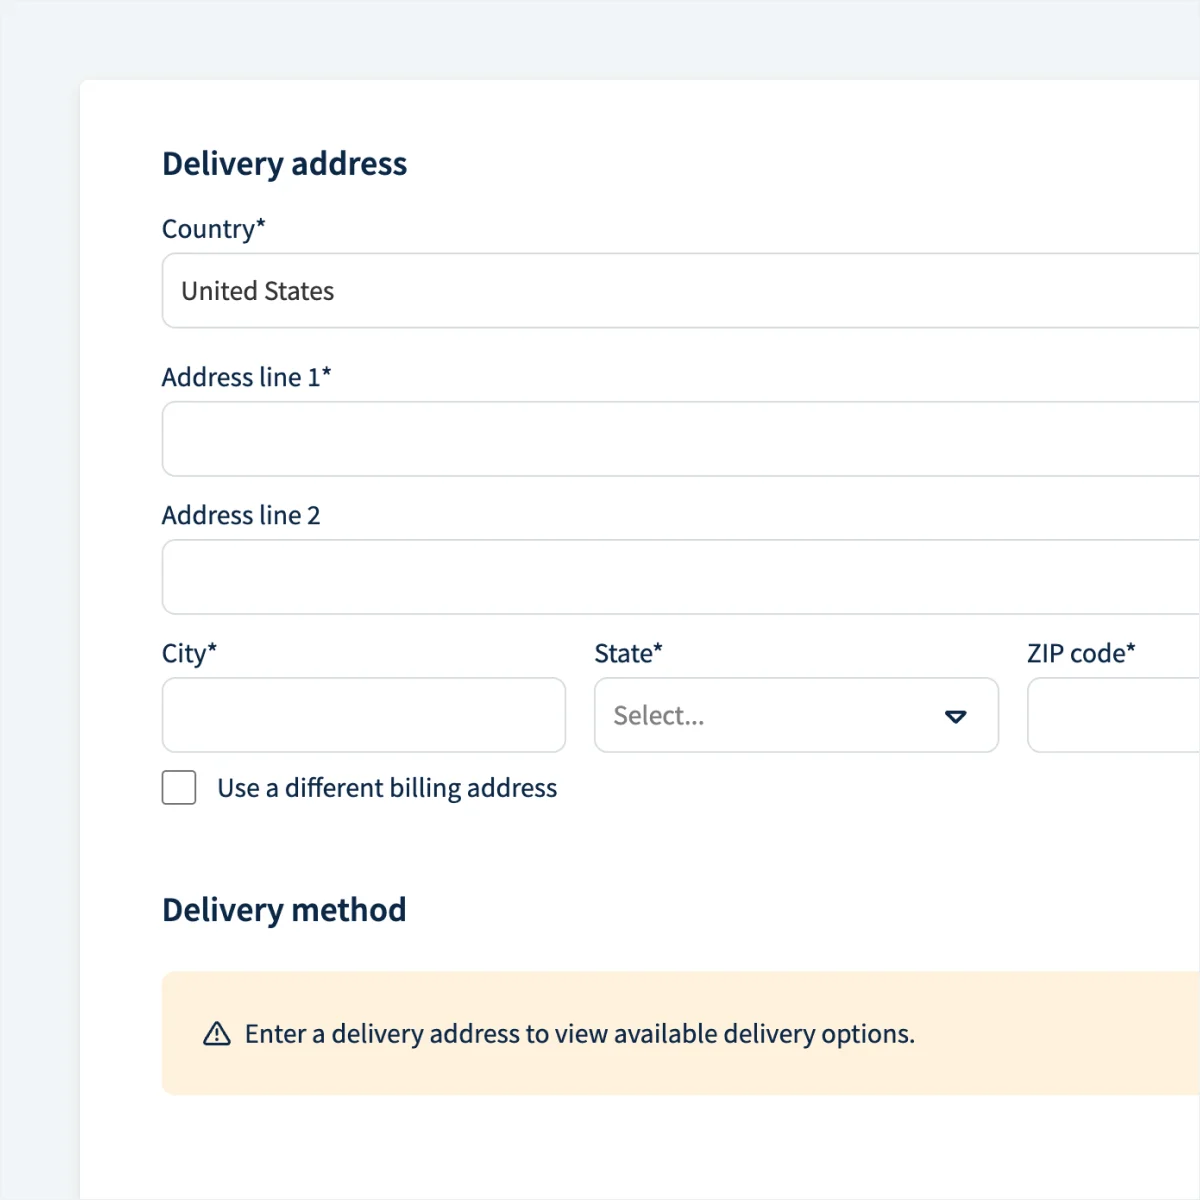Select the ZIP code input box
This screenshot has height=1200, width=1200.
[x=1113, y=715]
